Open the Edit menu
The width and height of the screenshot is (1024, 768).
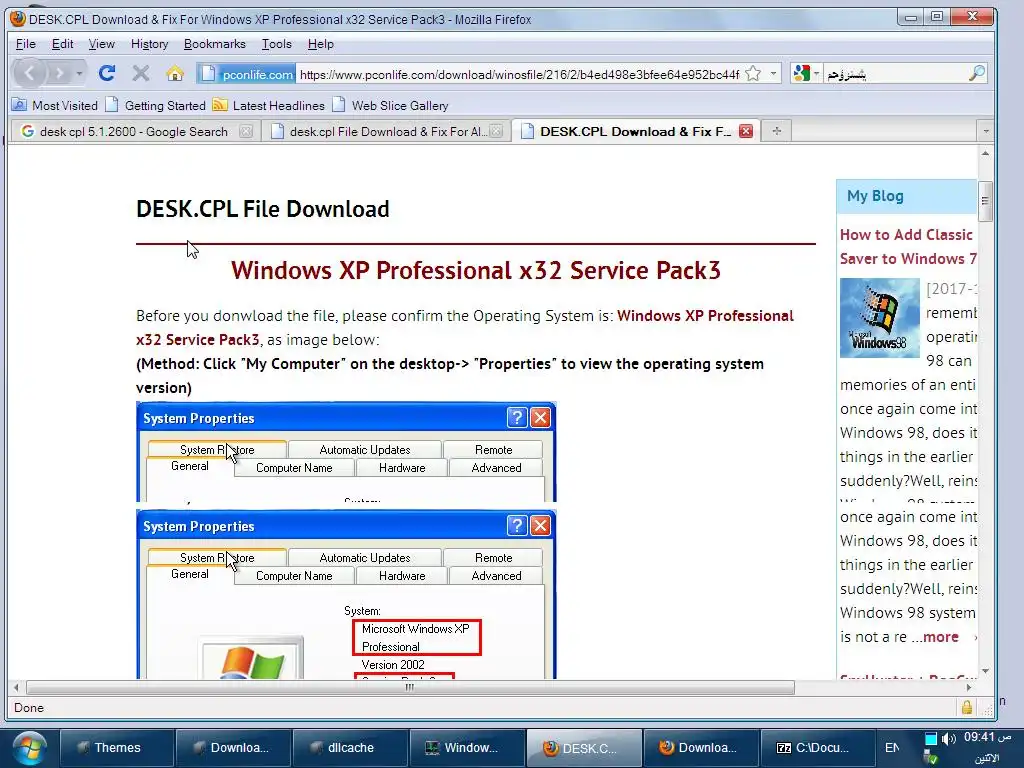(62, 44)
